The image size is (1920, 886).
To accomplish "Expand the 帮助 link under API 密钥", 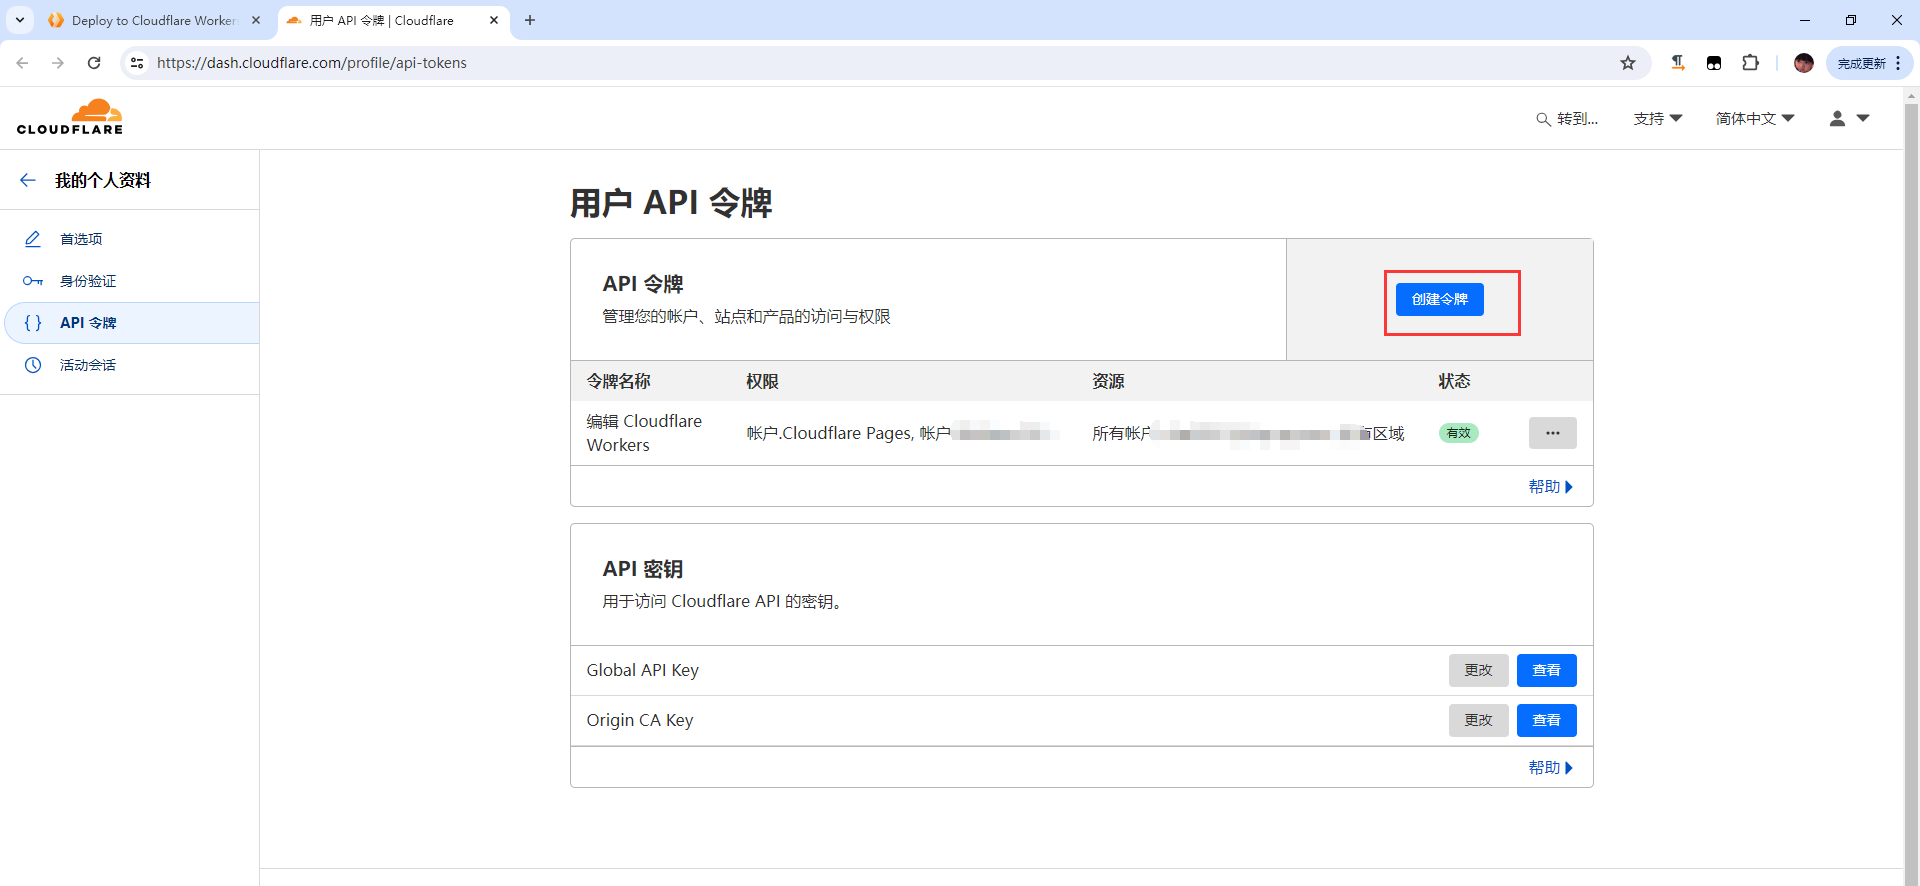I will pyautogui.click(x=1550, y=768).
